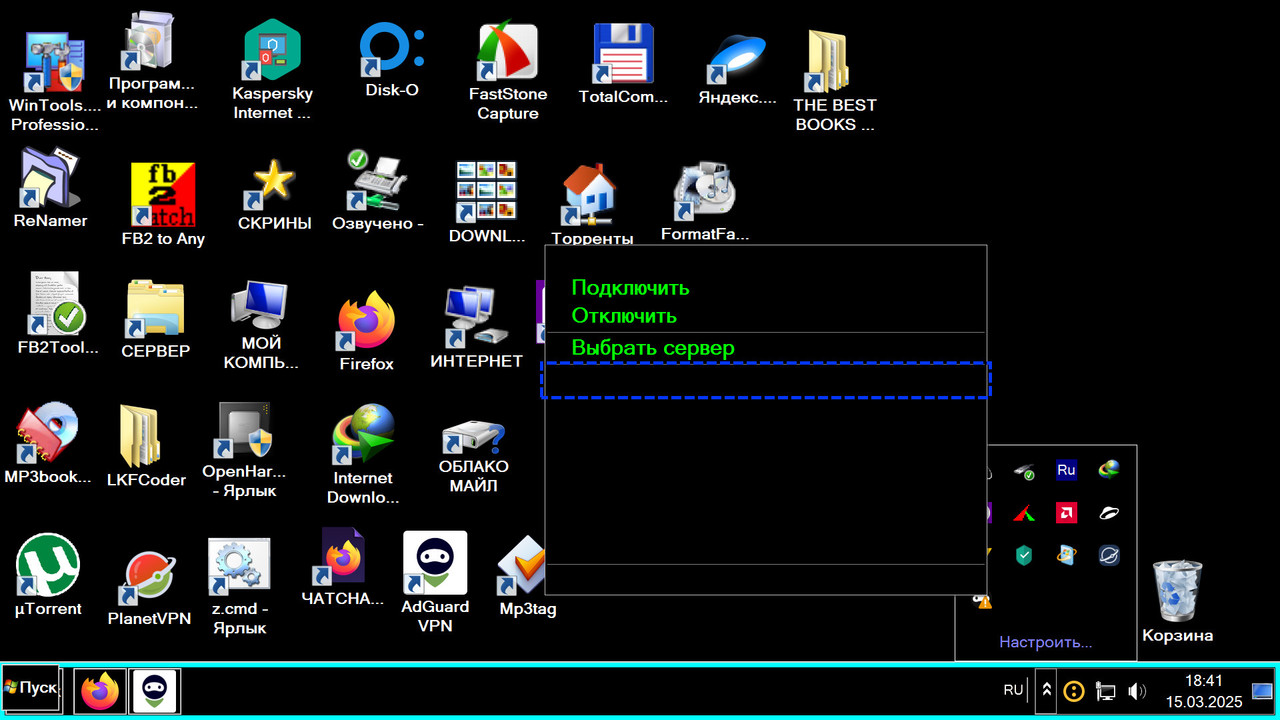Click the Настроить... link in tray popup
This screenshot has width=1280, height=720.
(1045, 642)
